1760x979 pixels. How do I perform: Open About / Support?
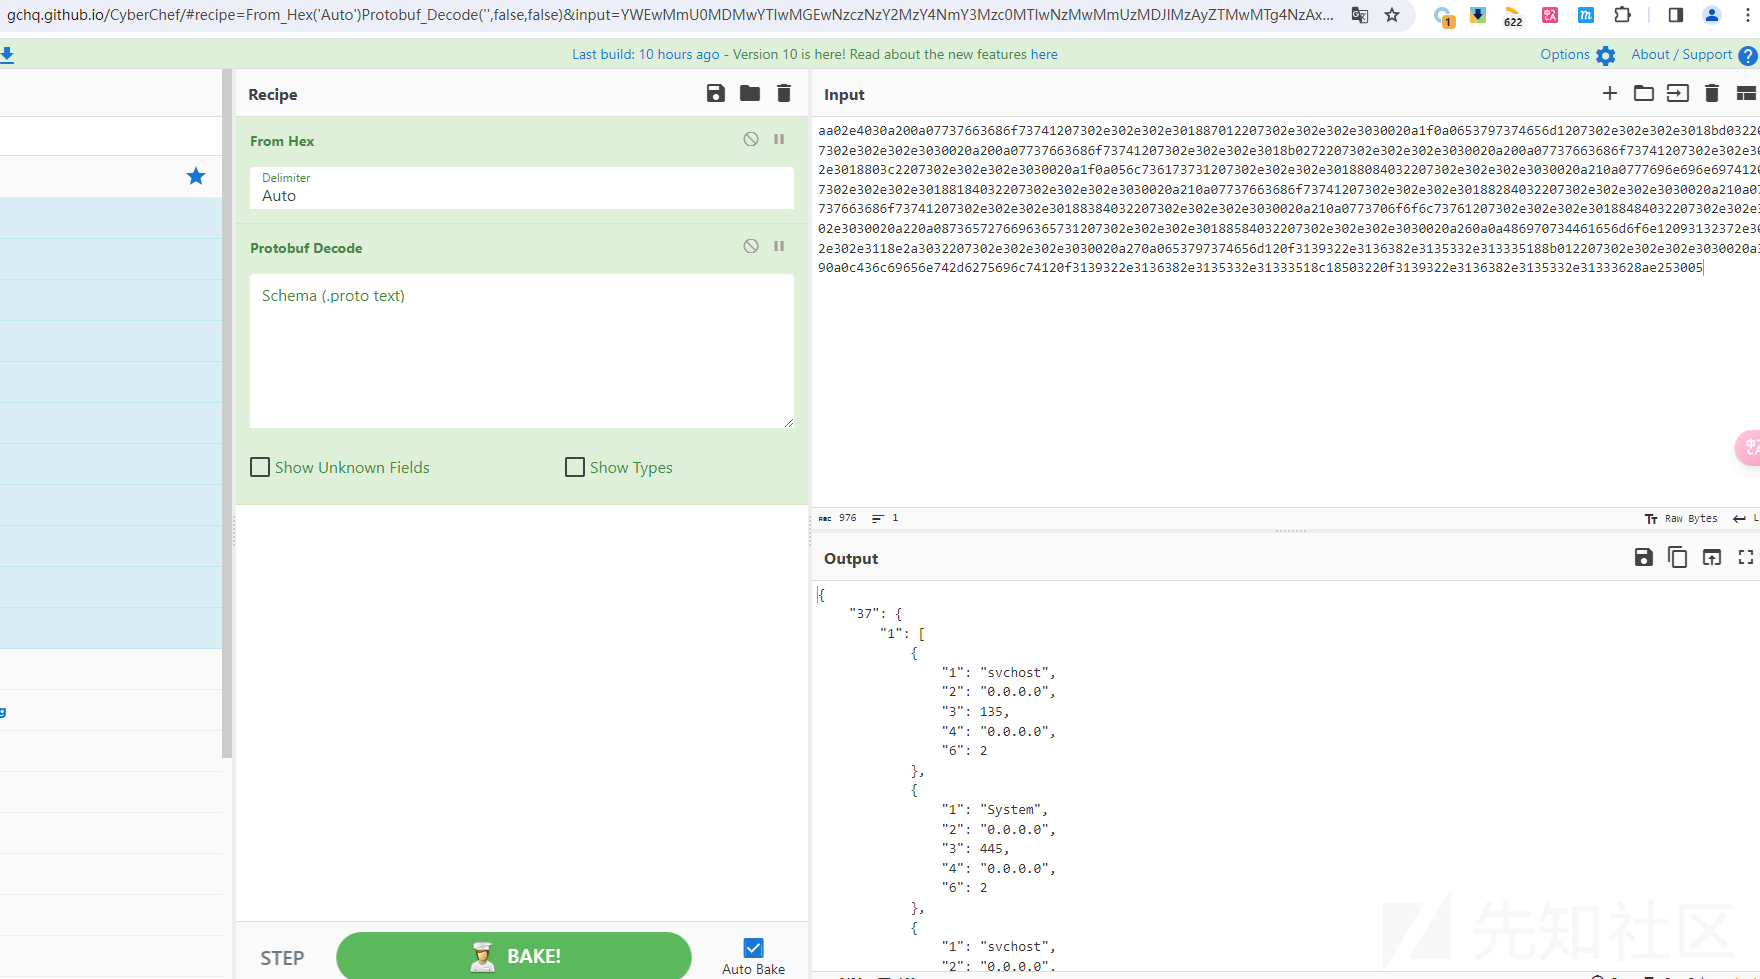pyautogui.click(x=1694, y=55)
